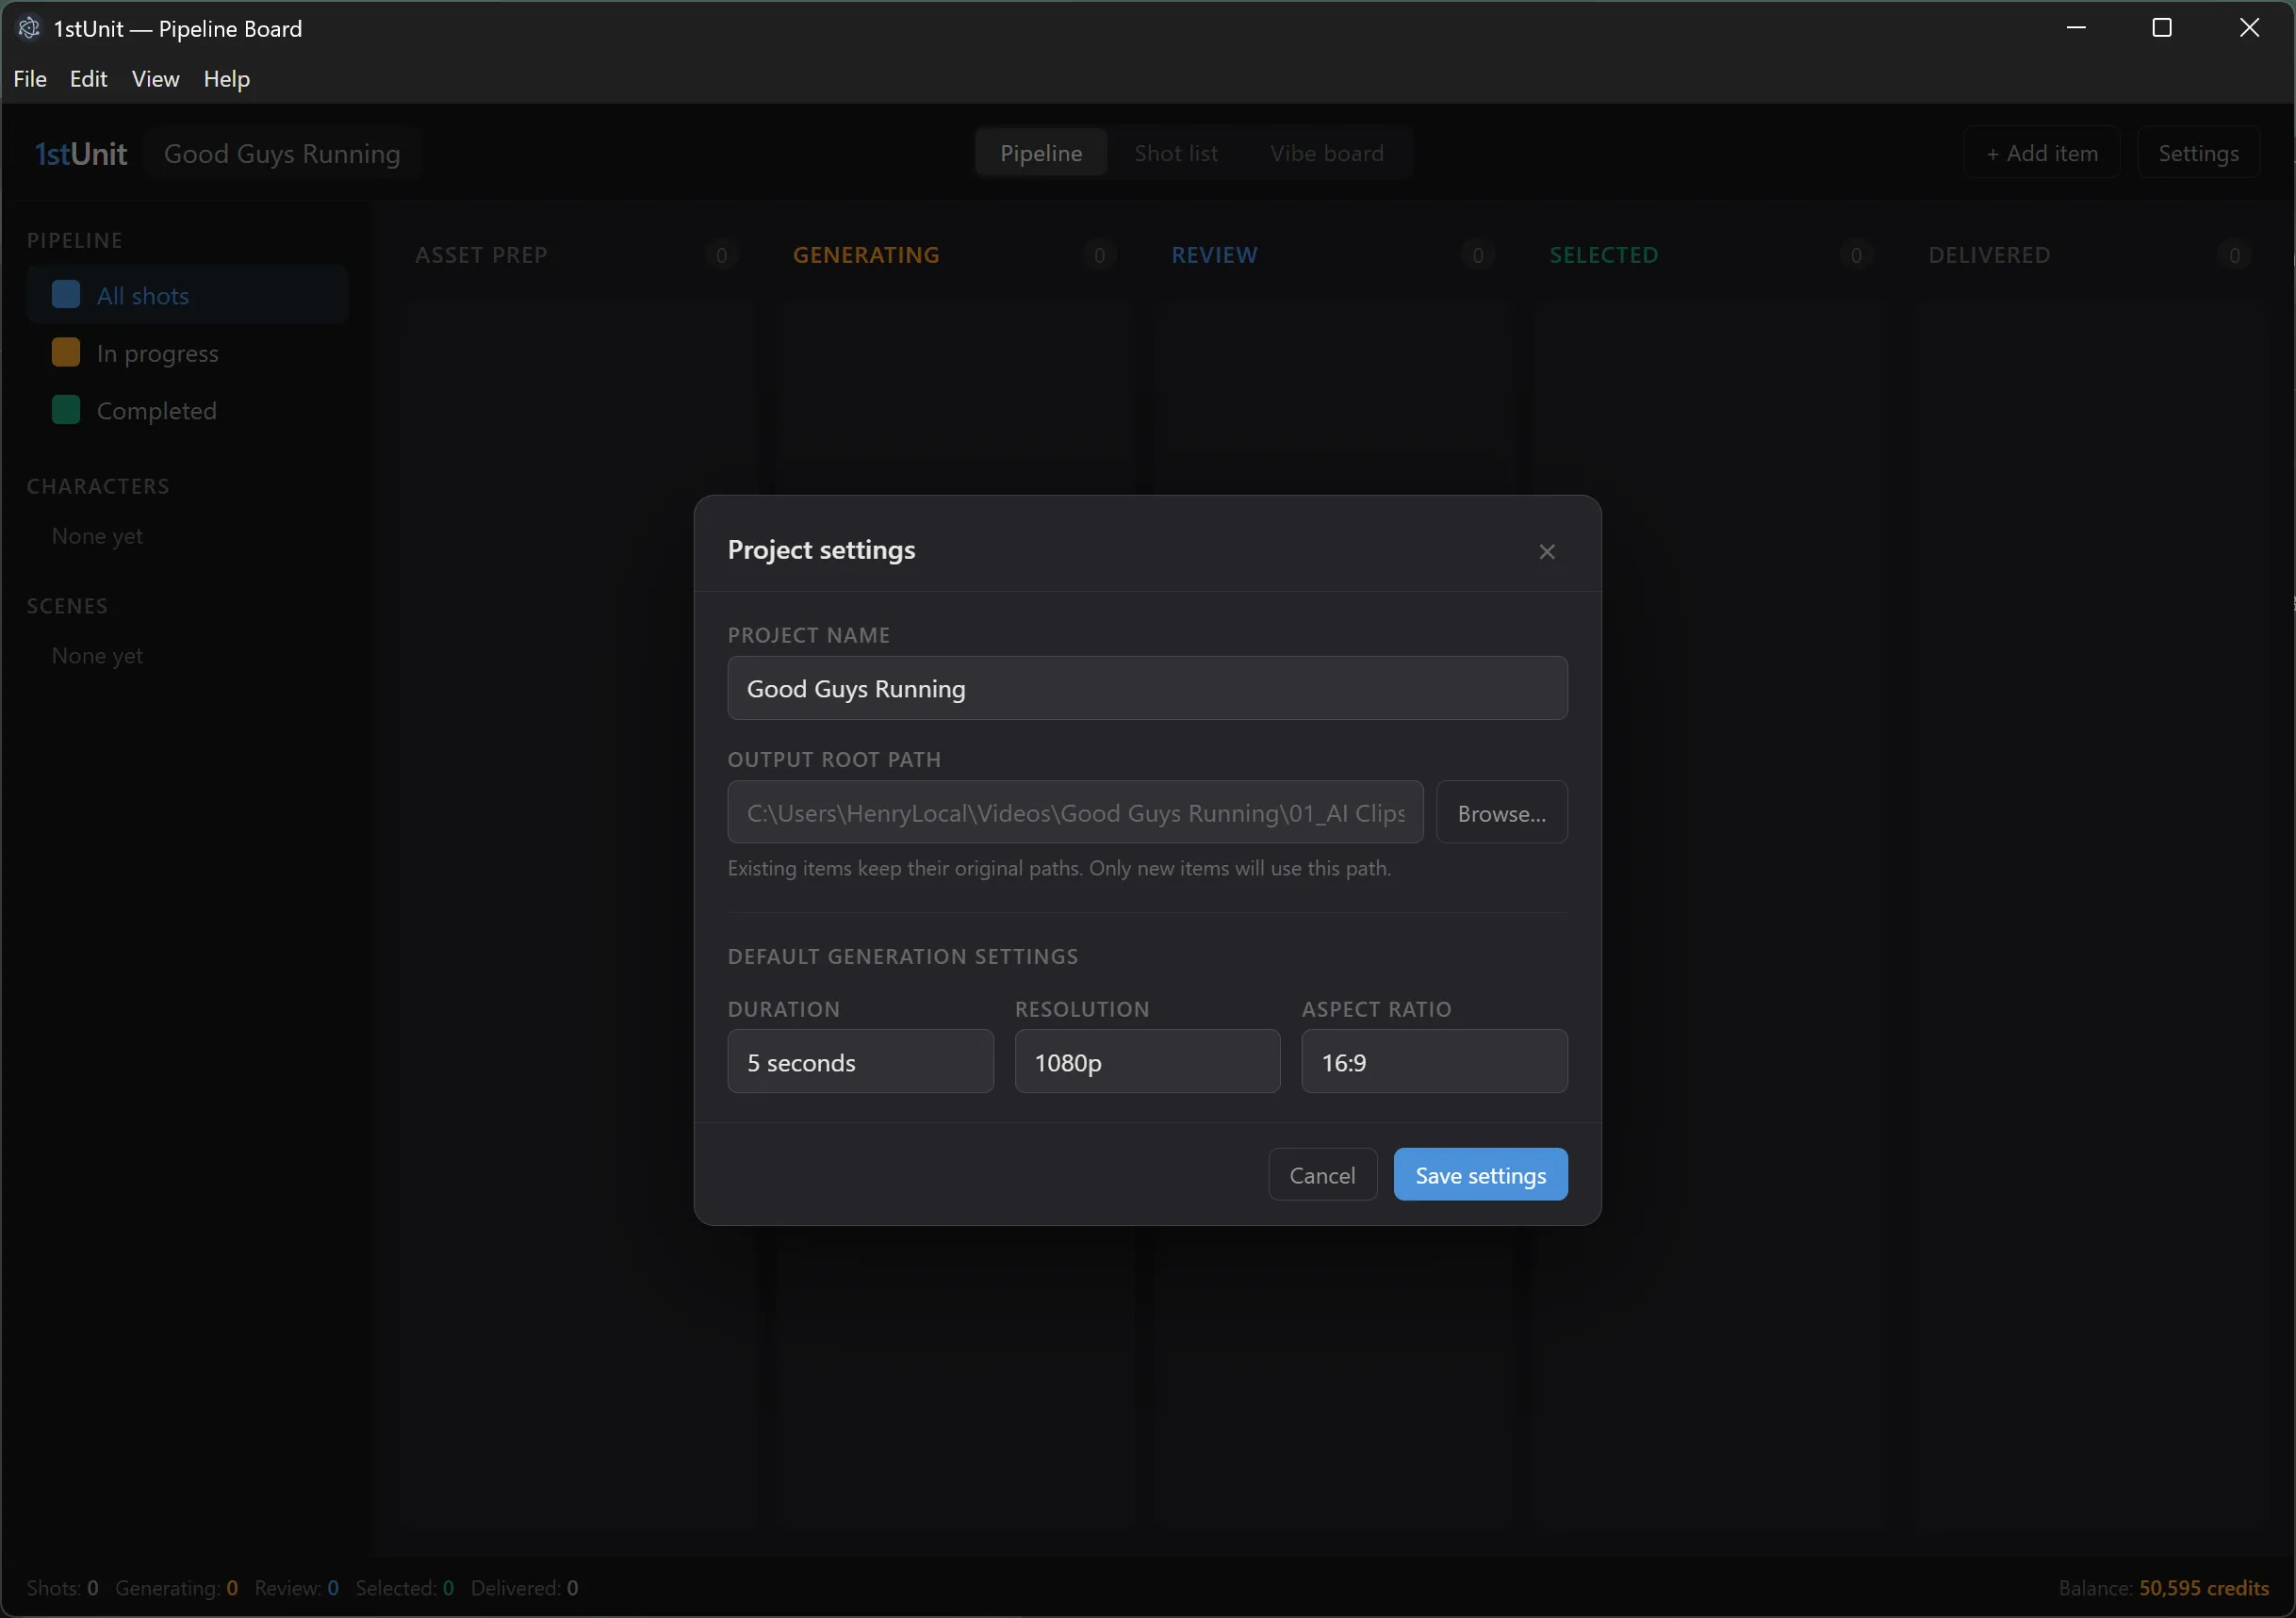Click the Shots: 0 status bar entry
Image resolution: width=2296 pixels, height=1618 pixels.
coord(62,1587)
